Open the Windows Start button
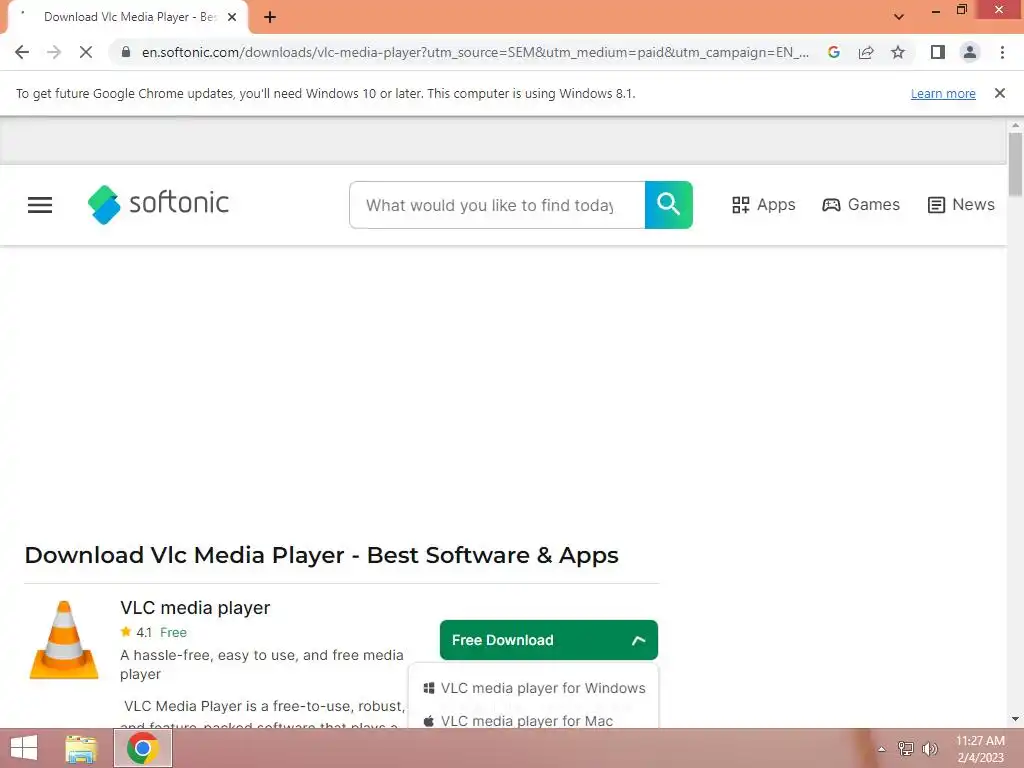The height and width of the screenshot is (768, 1024). click(24, 748)
